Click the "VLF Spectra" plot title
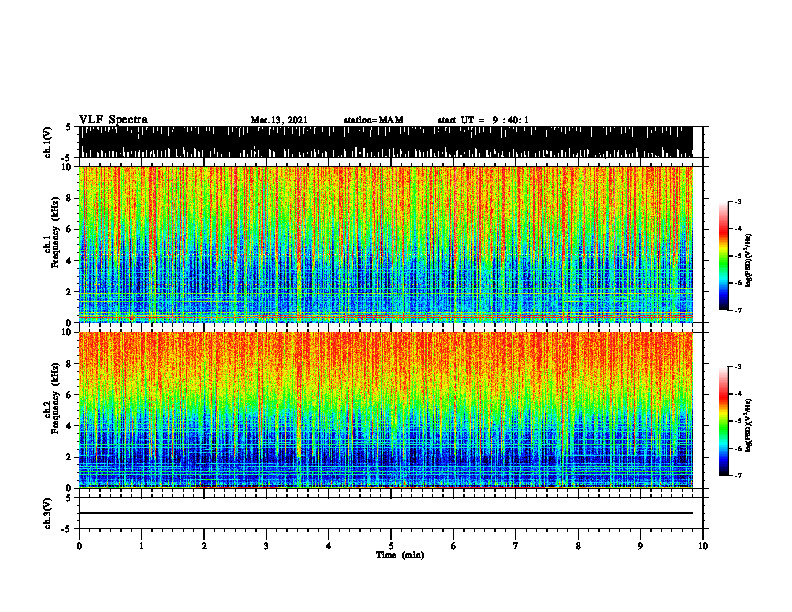The width and height of the screenshot is (792, 612). [113, 120]
